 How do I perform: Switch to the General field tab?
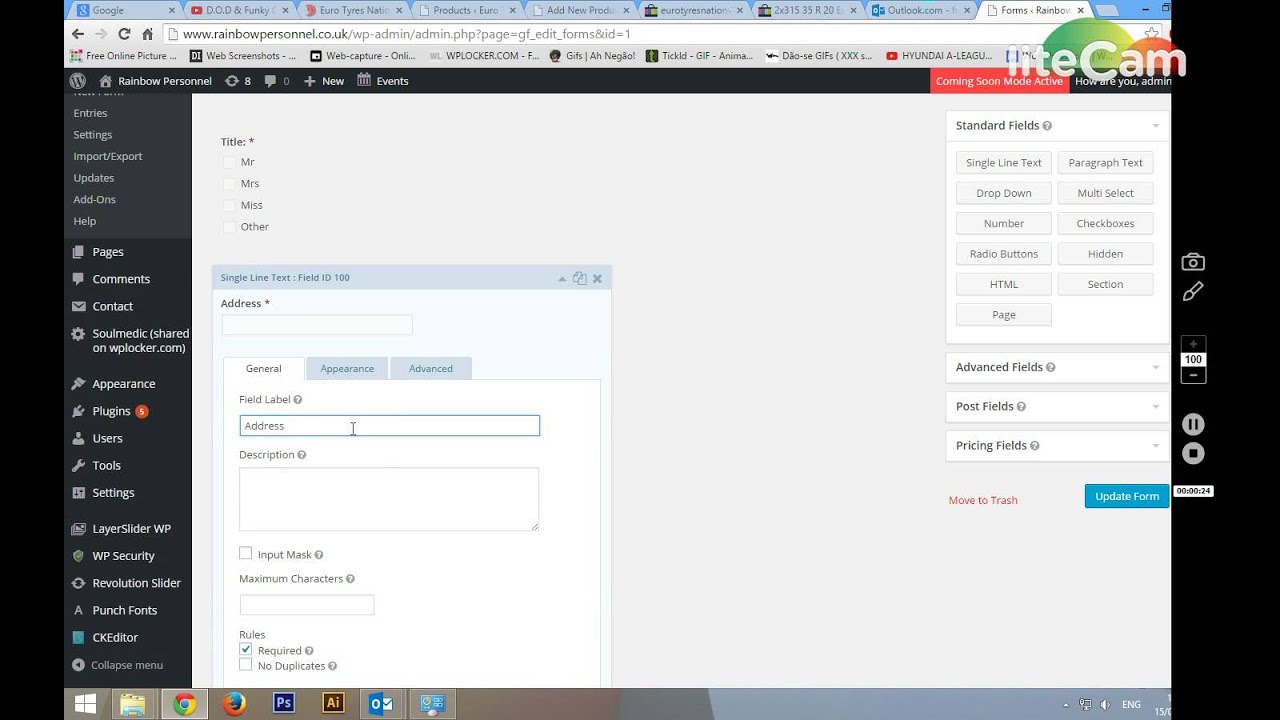pyautogui.click(x=264, y=369)
